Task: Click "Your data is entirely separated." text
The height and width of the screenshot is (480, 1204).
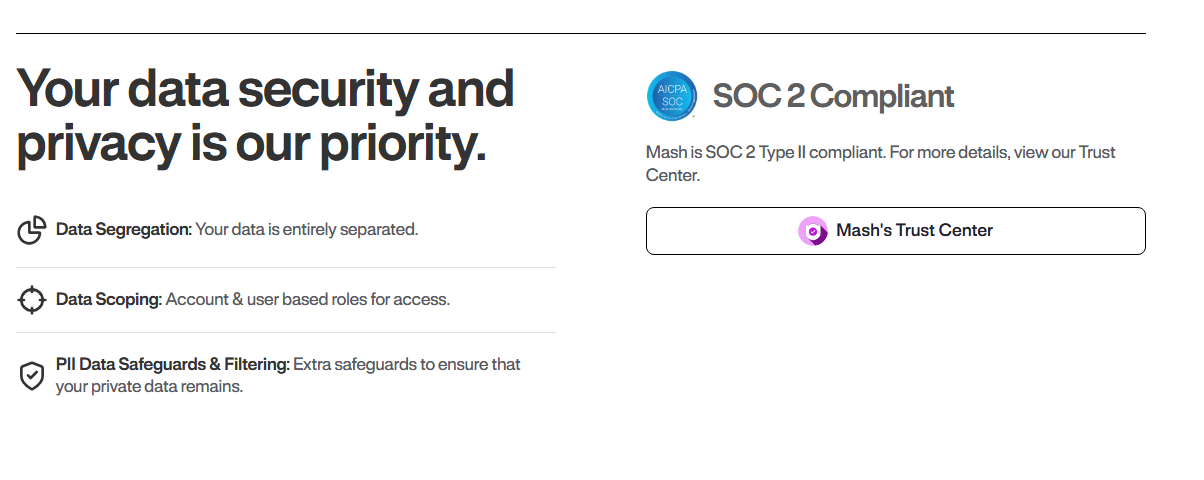Action: point(306,230)
